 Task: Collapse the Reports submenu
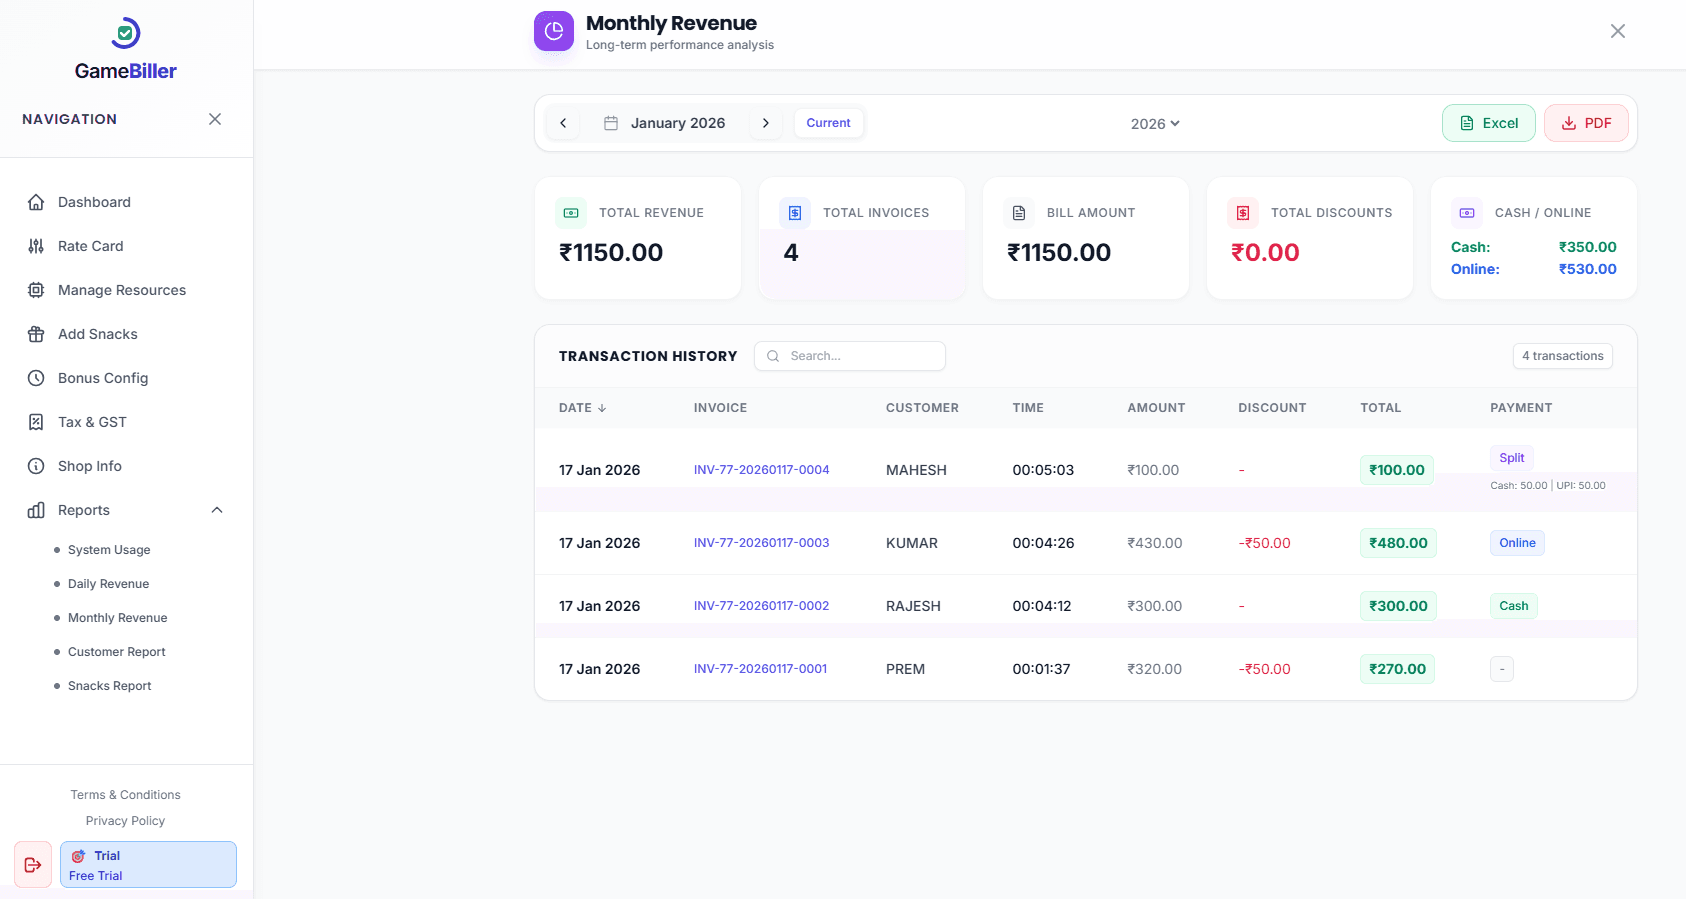tap(217, 510)
